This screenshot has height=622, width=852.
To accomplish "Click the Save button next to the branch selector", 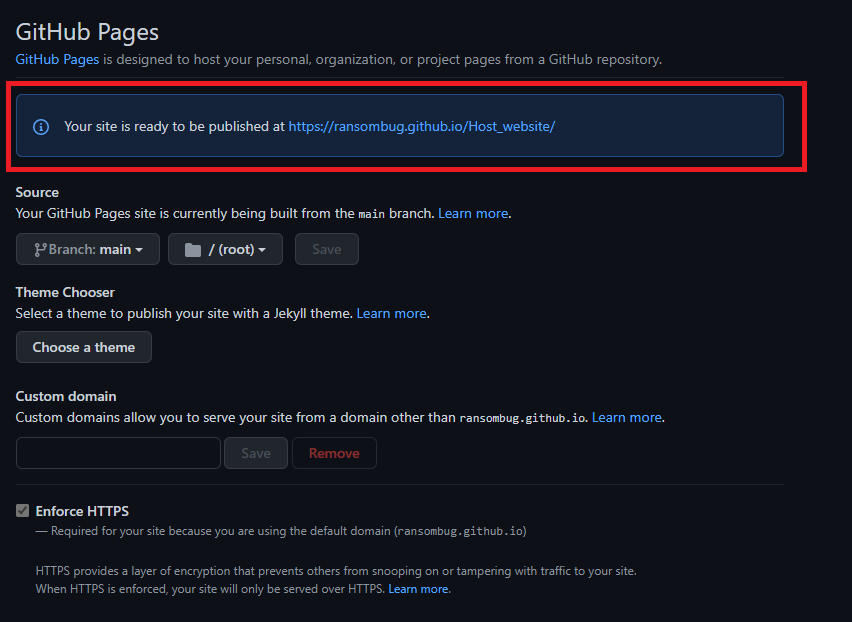I will point(326,249).
